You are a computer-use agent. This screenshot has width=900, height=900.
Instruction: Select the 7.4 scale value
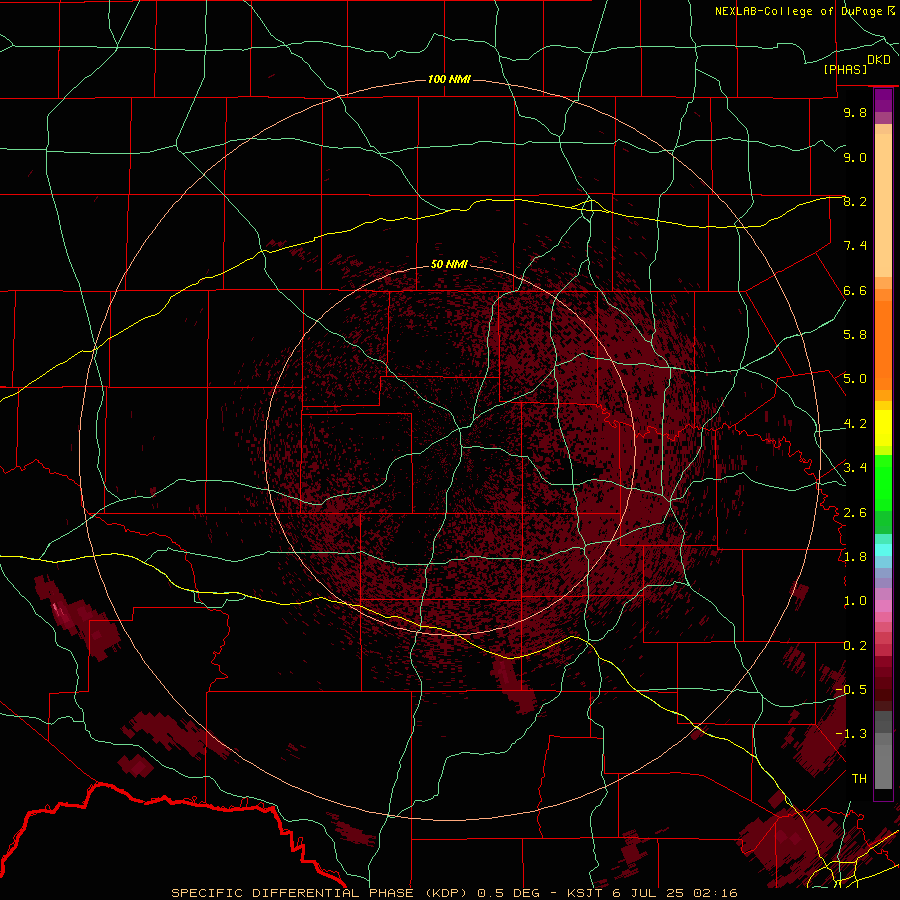pyautogui.click(x=855, y=246)
